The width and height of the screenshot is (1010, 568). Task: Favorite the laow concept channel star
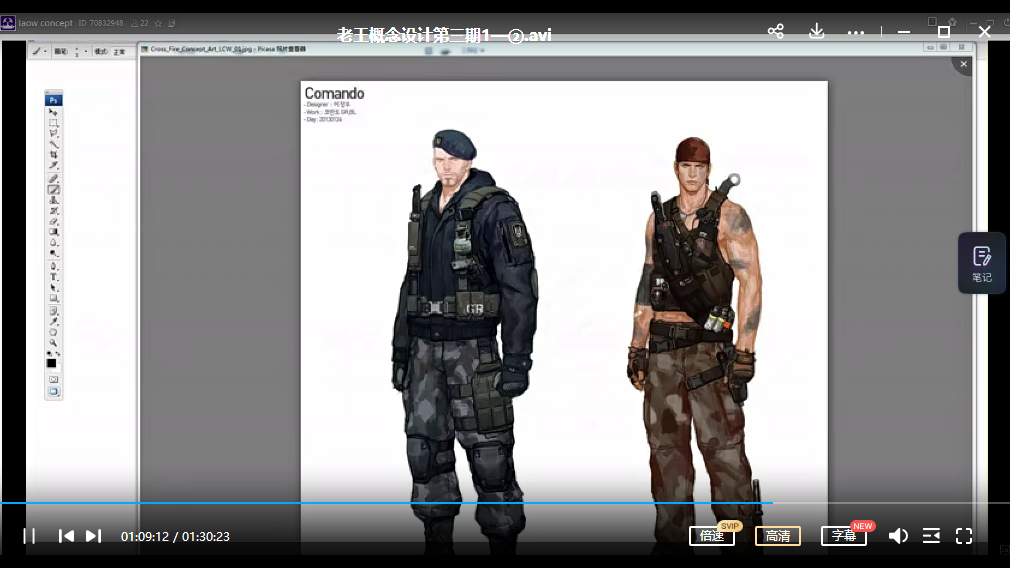tap(158, 23)
